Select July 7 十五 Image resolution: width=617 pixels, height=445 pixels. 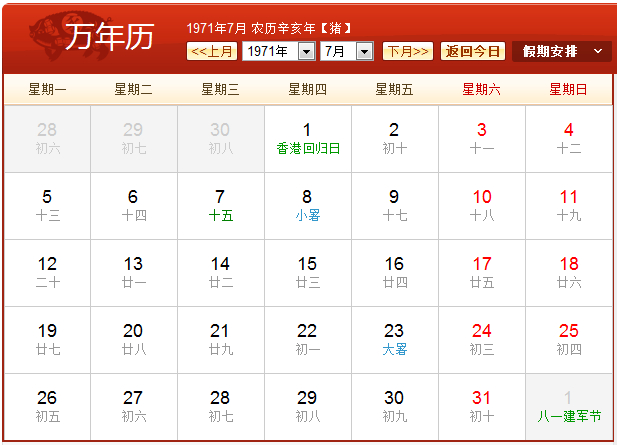pos(221,206)
